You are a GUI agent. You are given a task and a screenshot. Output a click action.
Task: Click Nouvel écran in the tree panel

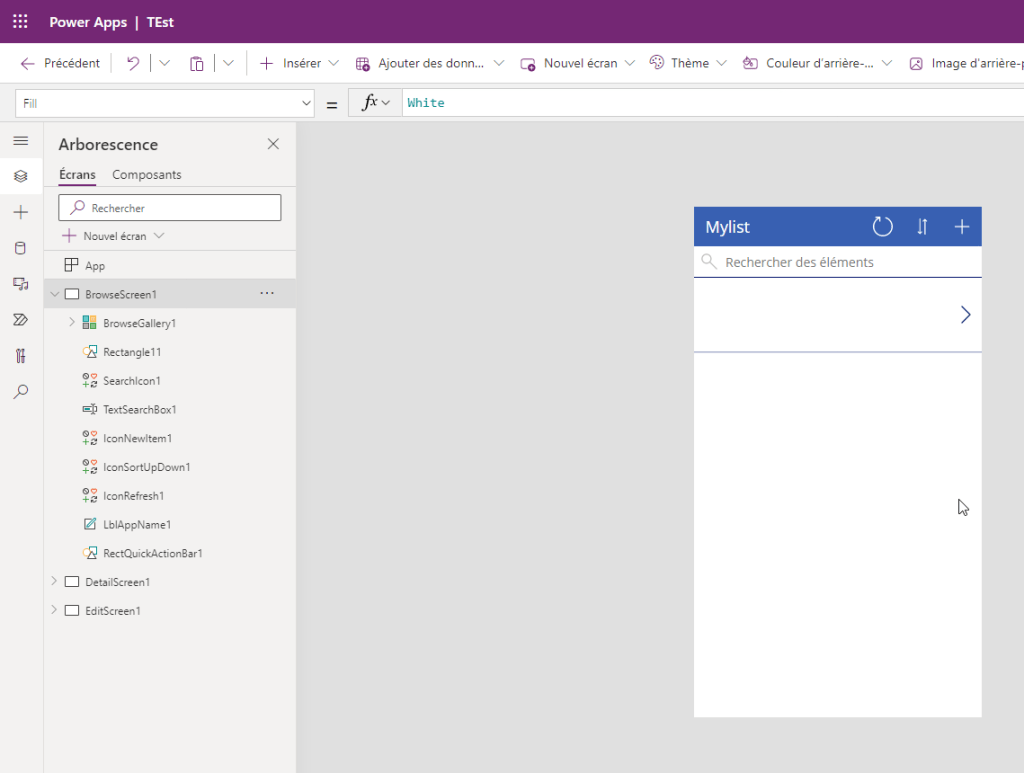tap(113, 236)
